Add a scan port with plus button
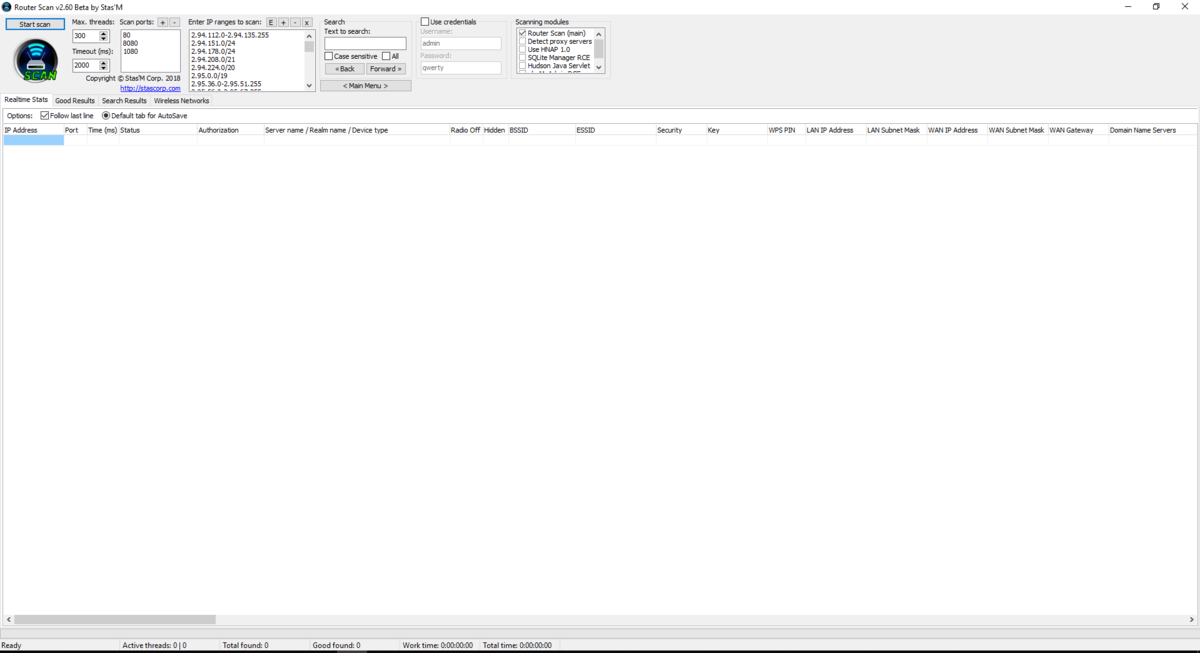 pyautogui.click(x=163, y=22)
